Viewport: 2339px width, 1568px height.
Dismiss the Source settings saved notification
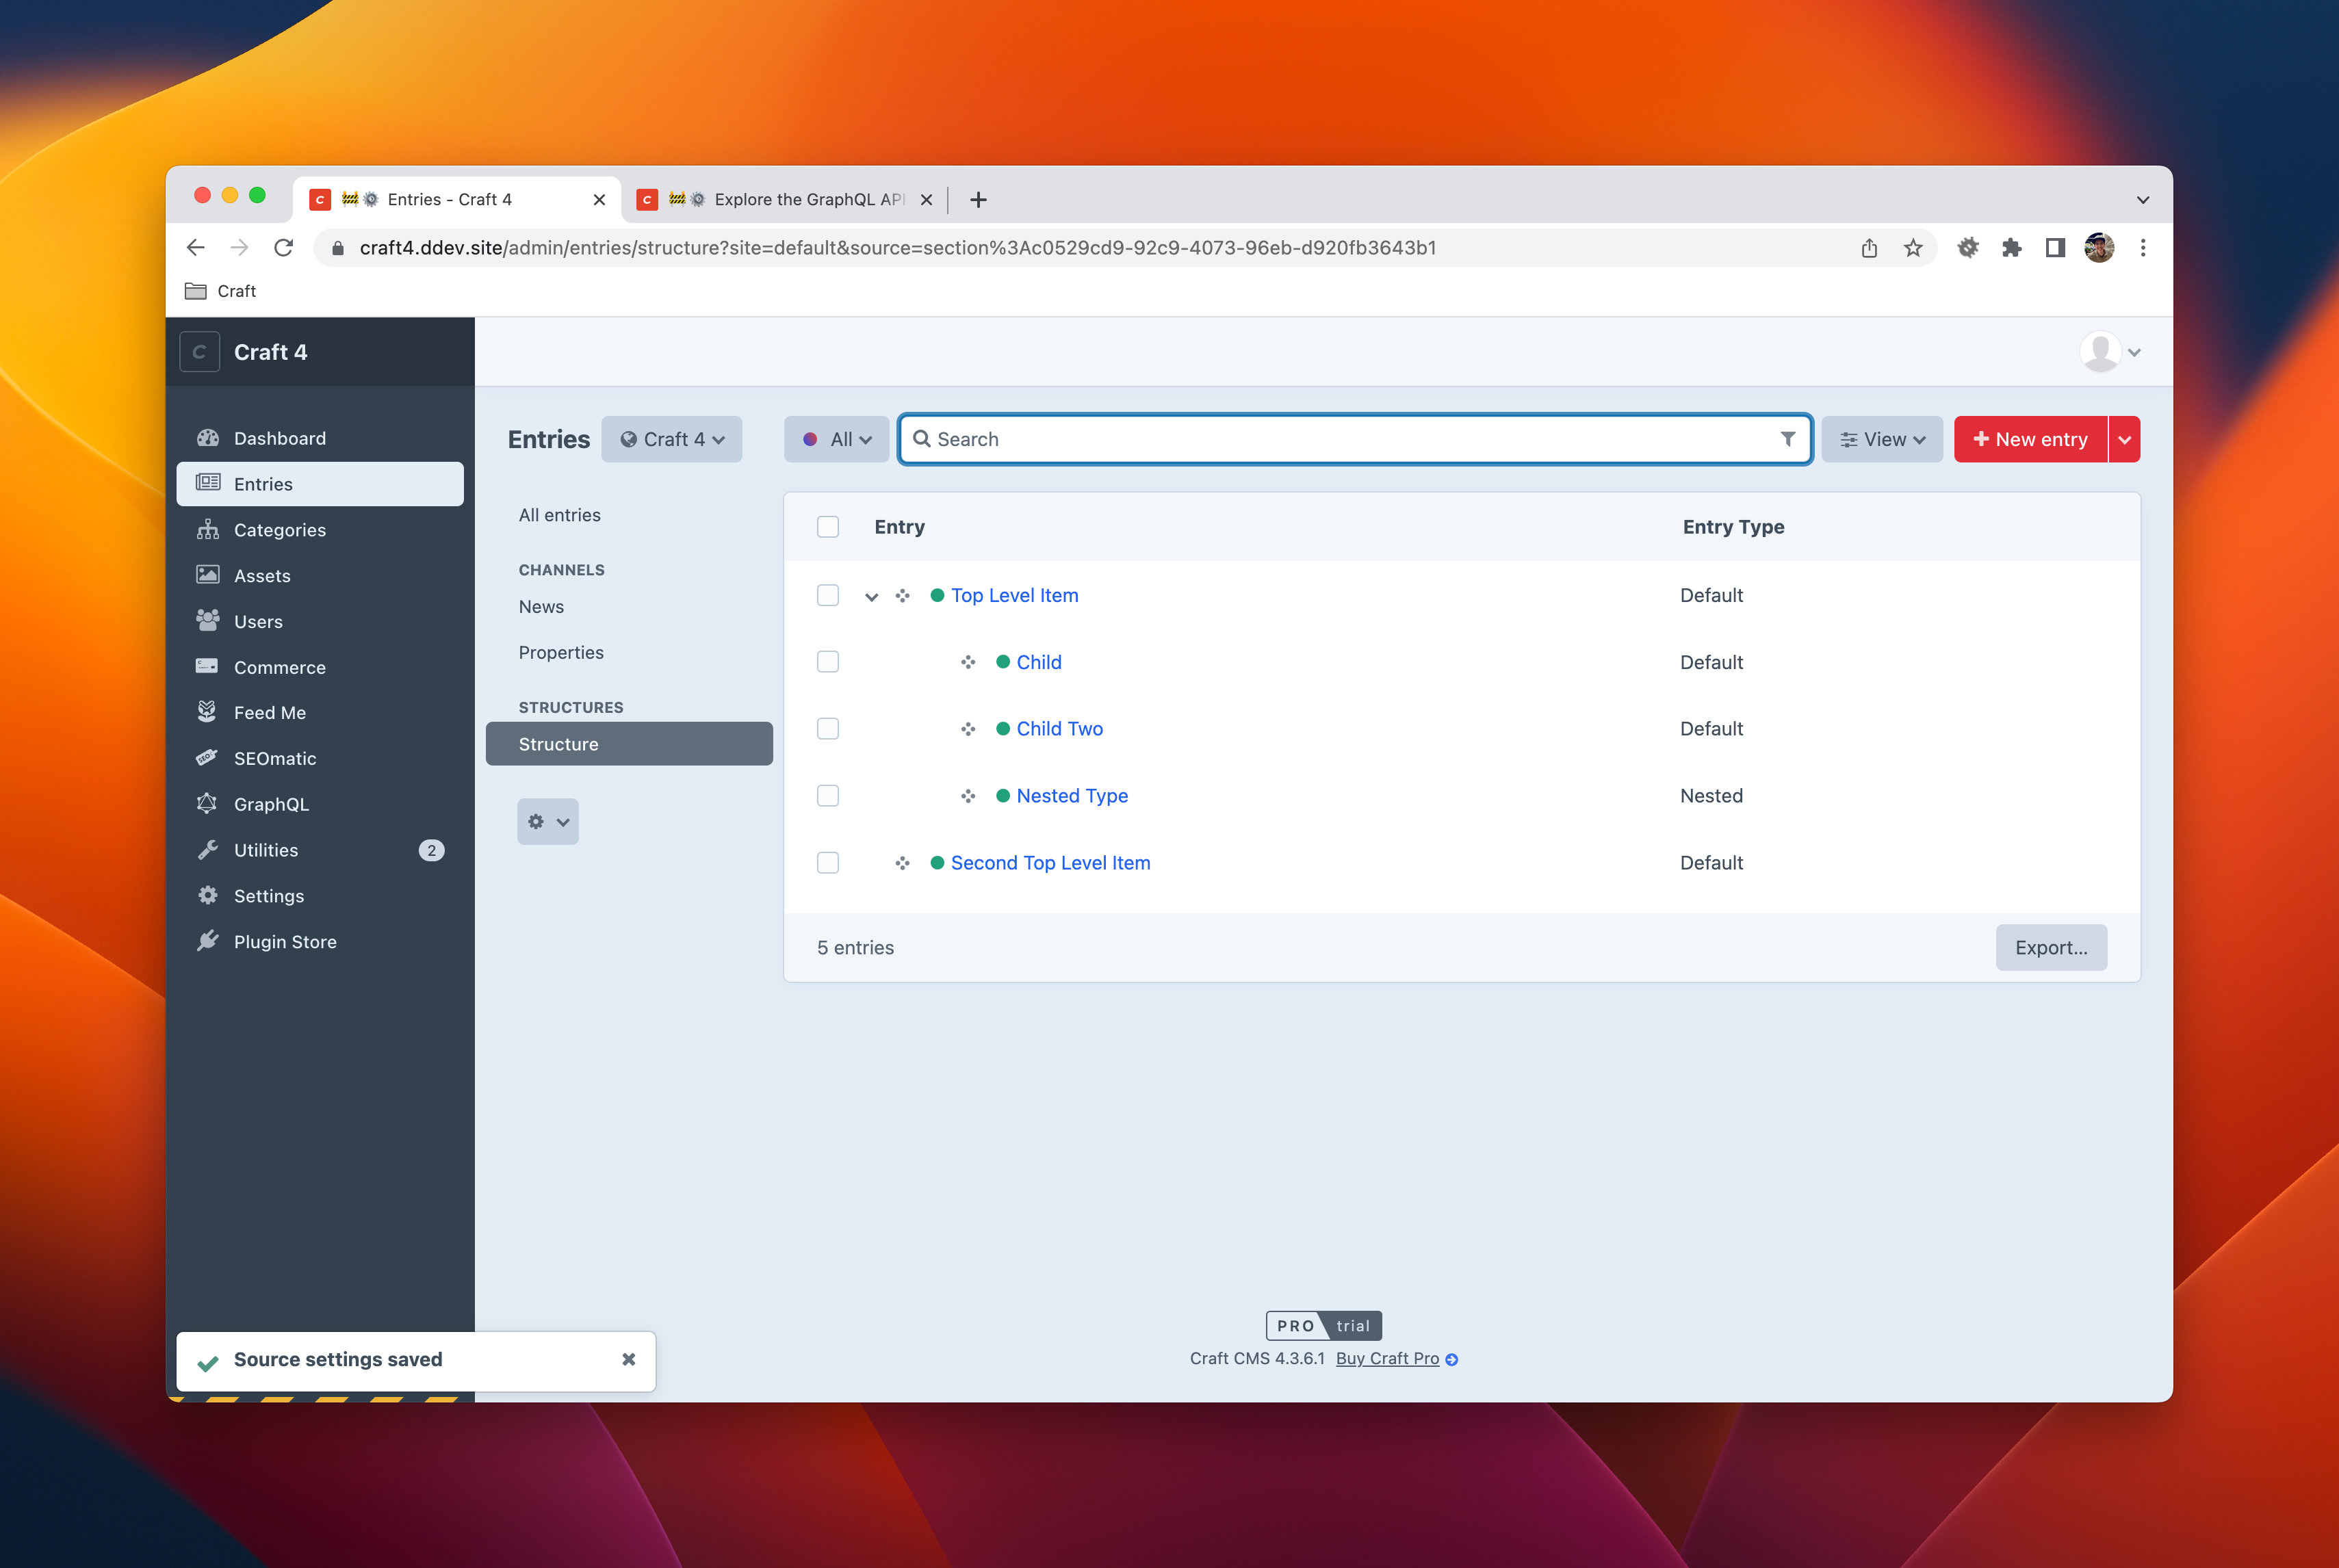pyautogui.click(x=629, y=1360)
